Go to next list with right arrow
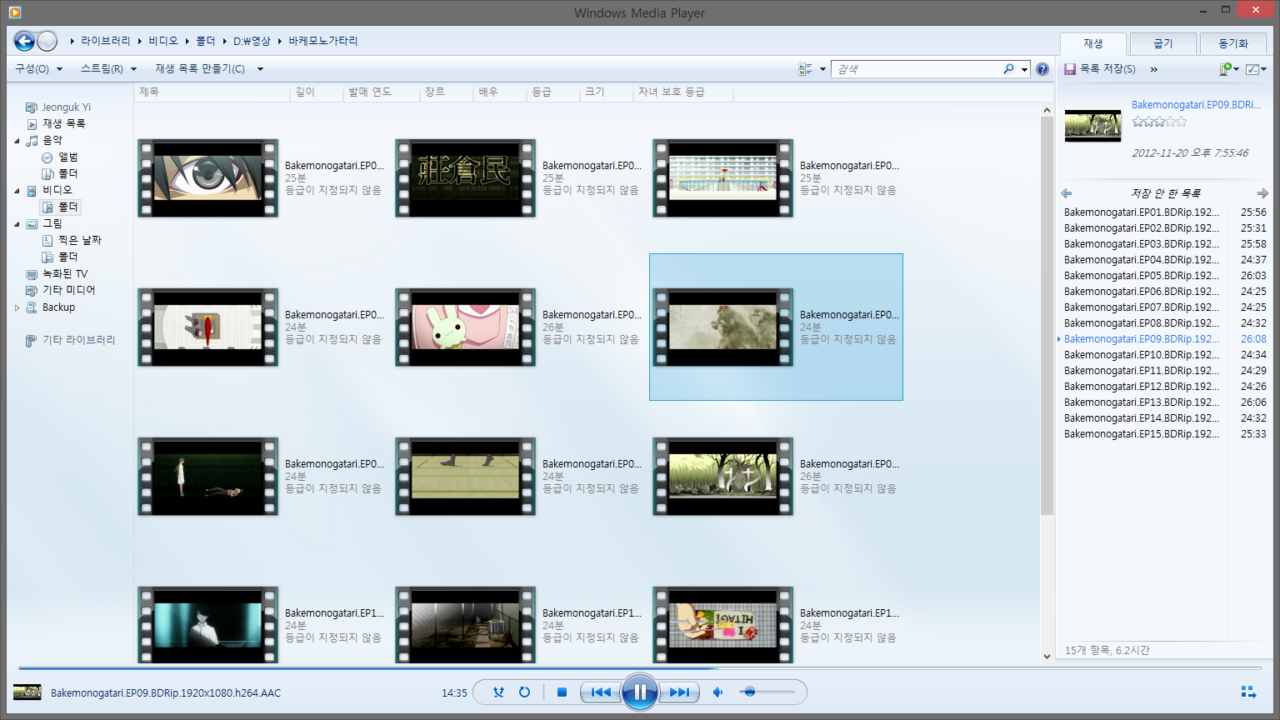 [1262, 193]
